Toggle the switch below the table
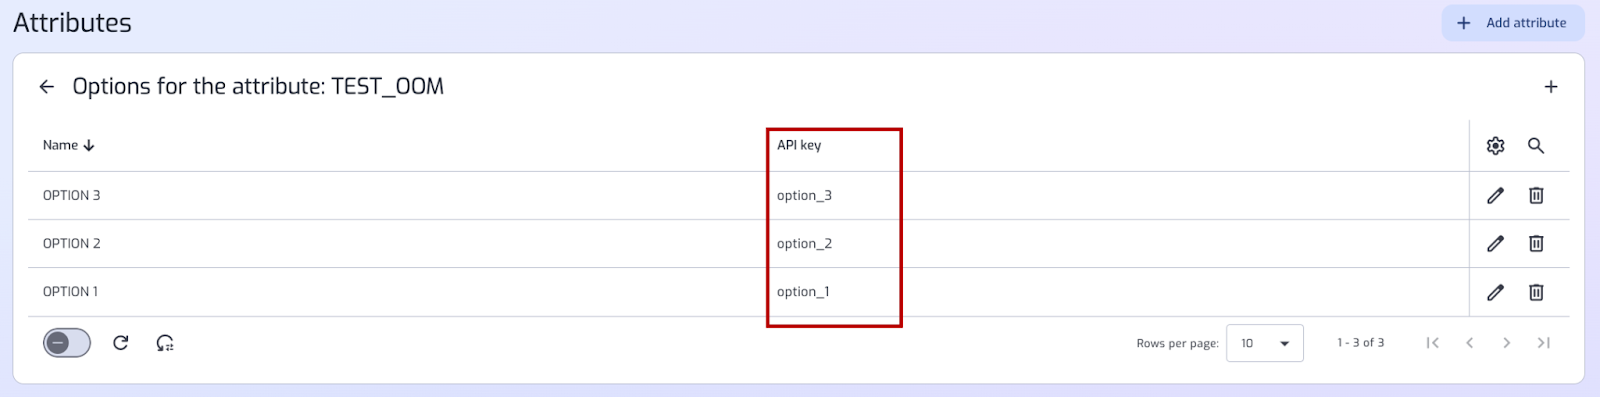The width and height of the screenshot is (1600, 397). (x=67, y=343)
